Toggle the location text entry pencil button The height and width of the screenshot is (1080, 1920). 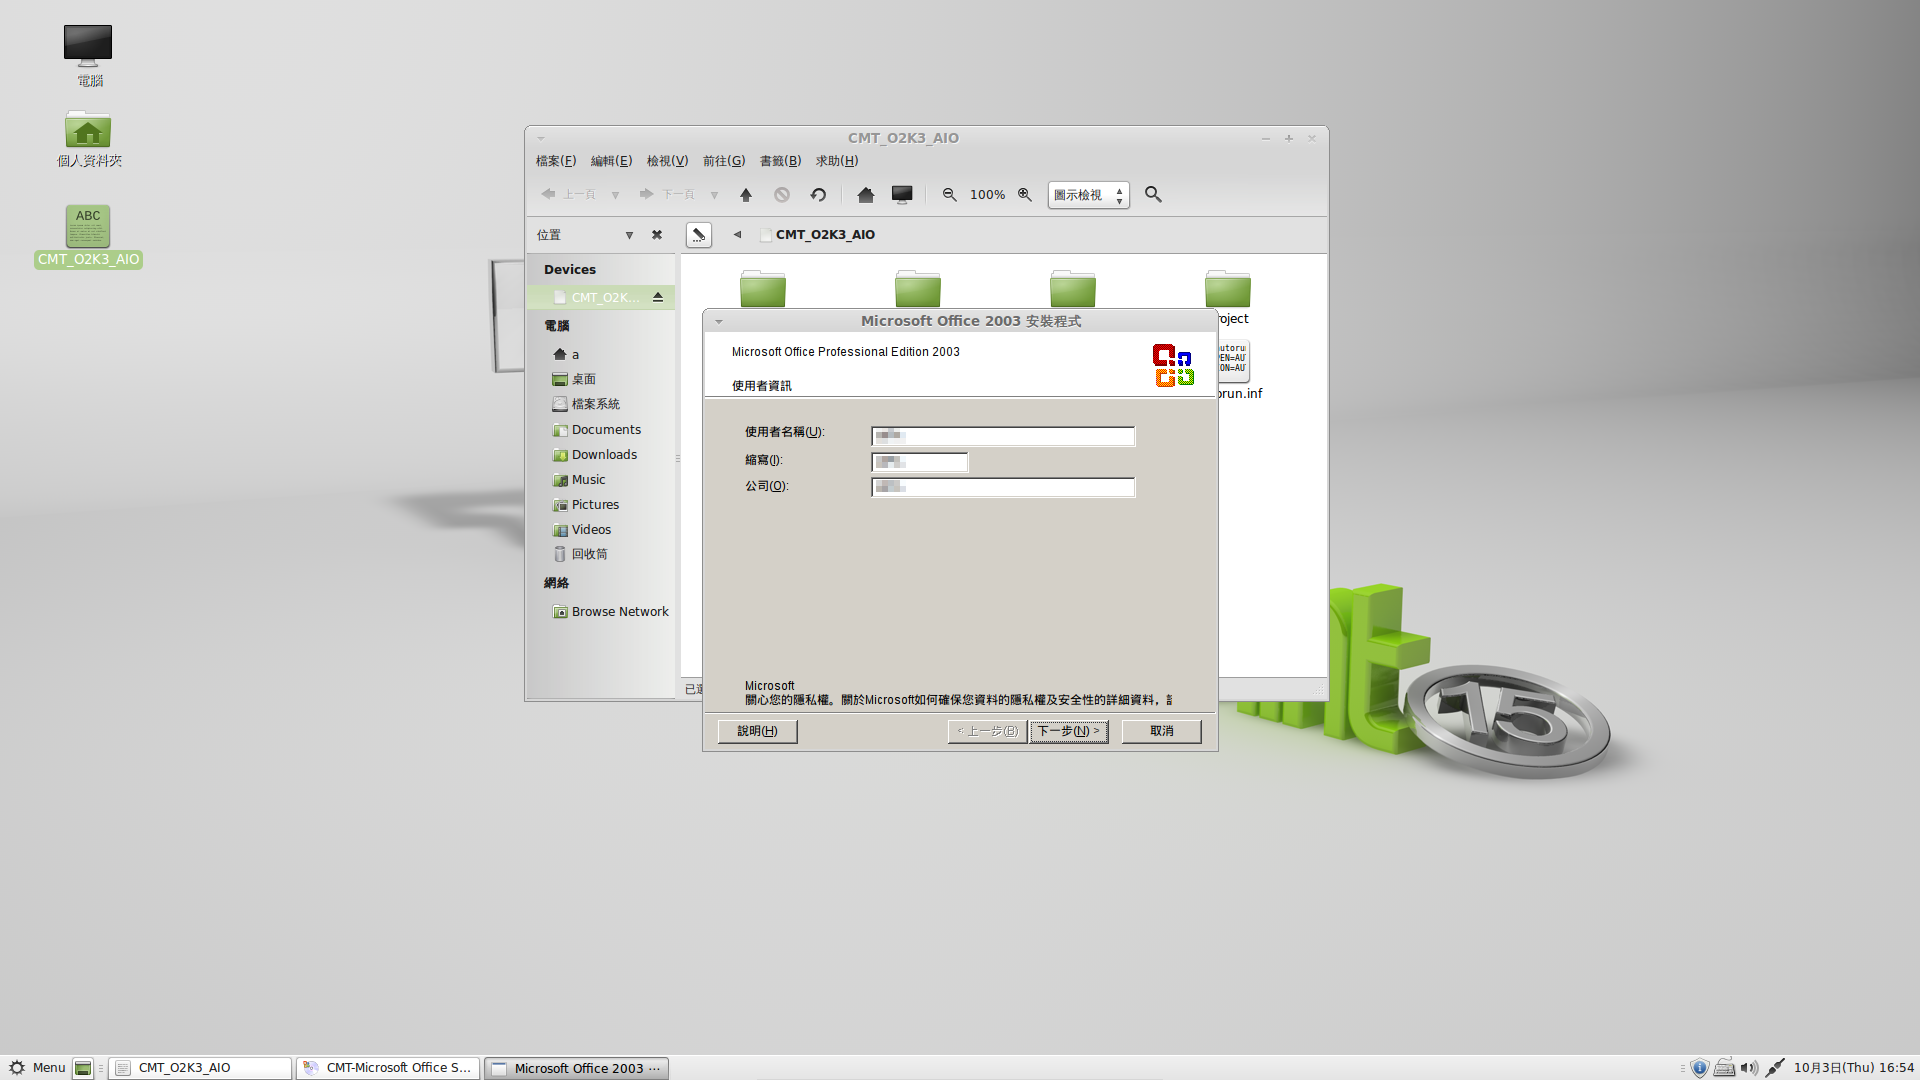[698, 235]
